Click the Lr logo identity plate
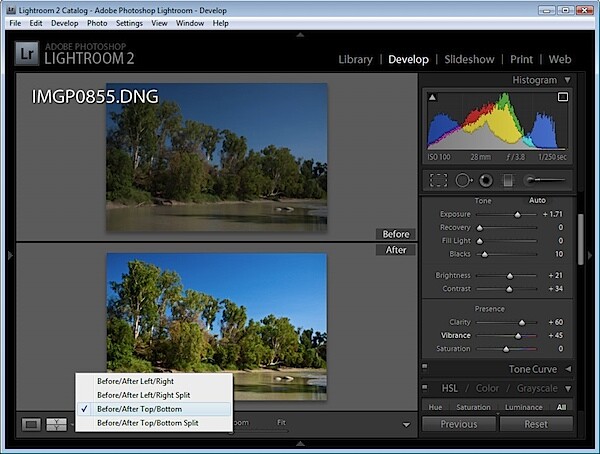 pyautogui.click(x=27, y=54)
